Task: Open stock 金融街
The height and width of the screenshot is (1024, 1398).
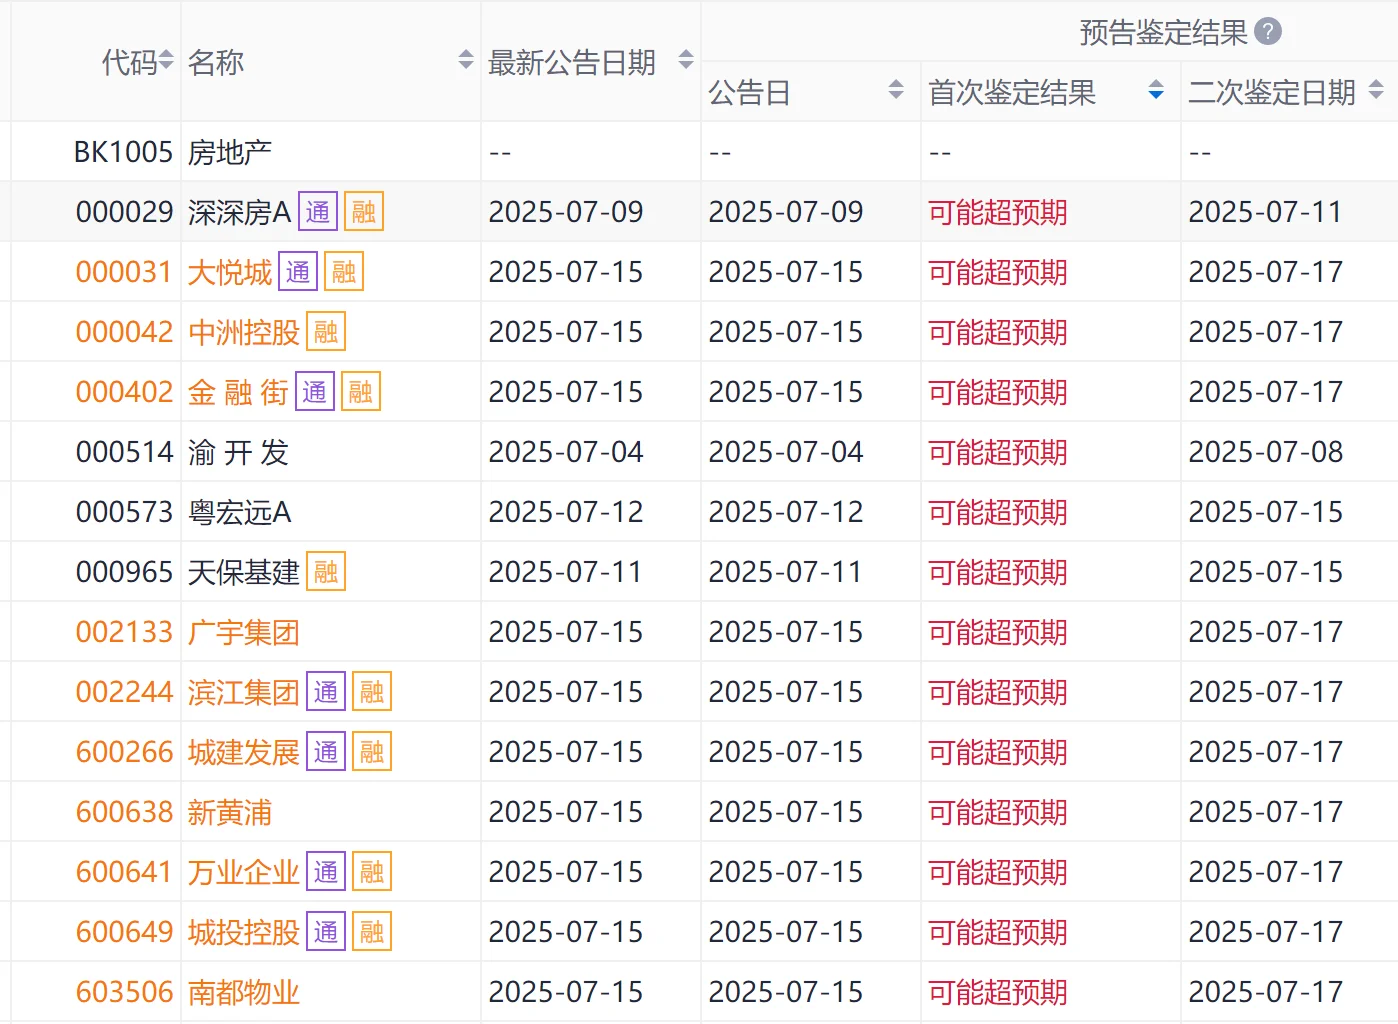Action: click(238, 392)
